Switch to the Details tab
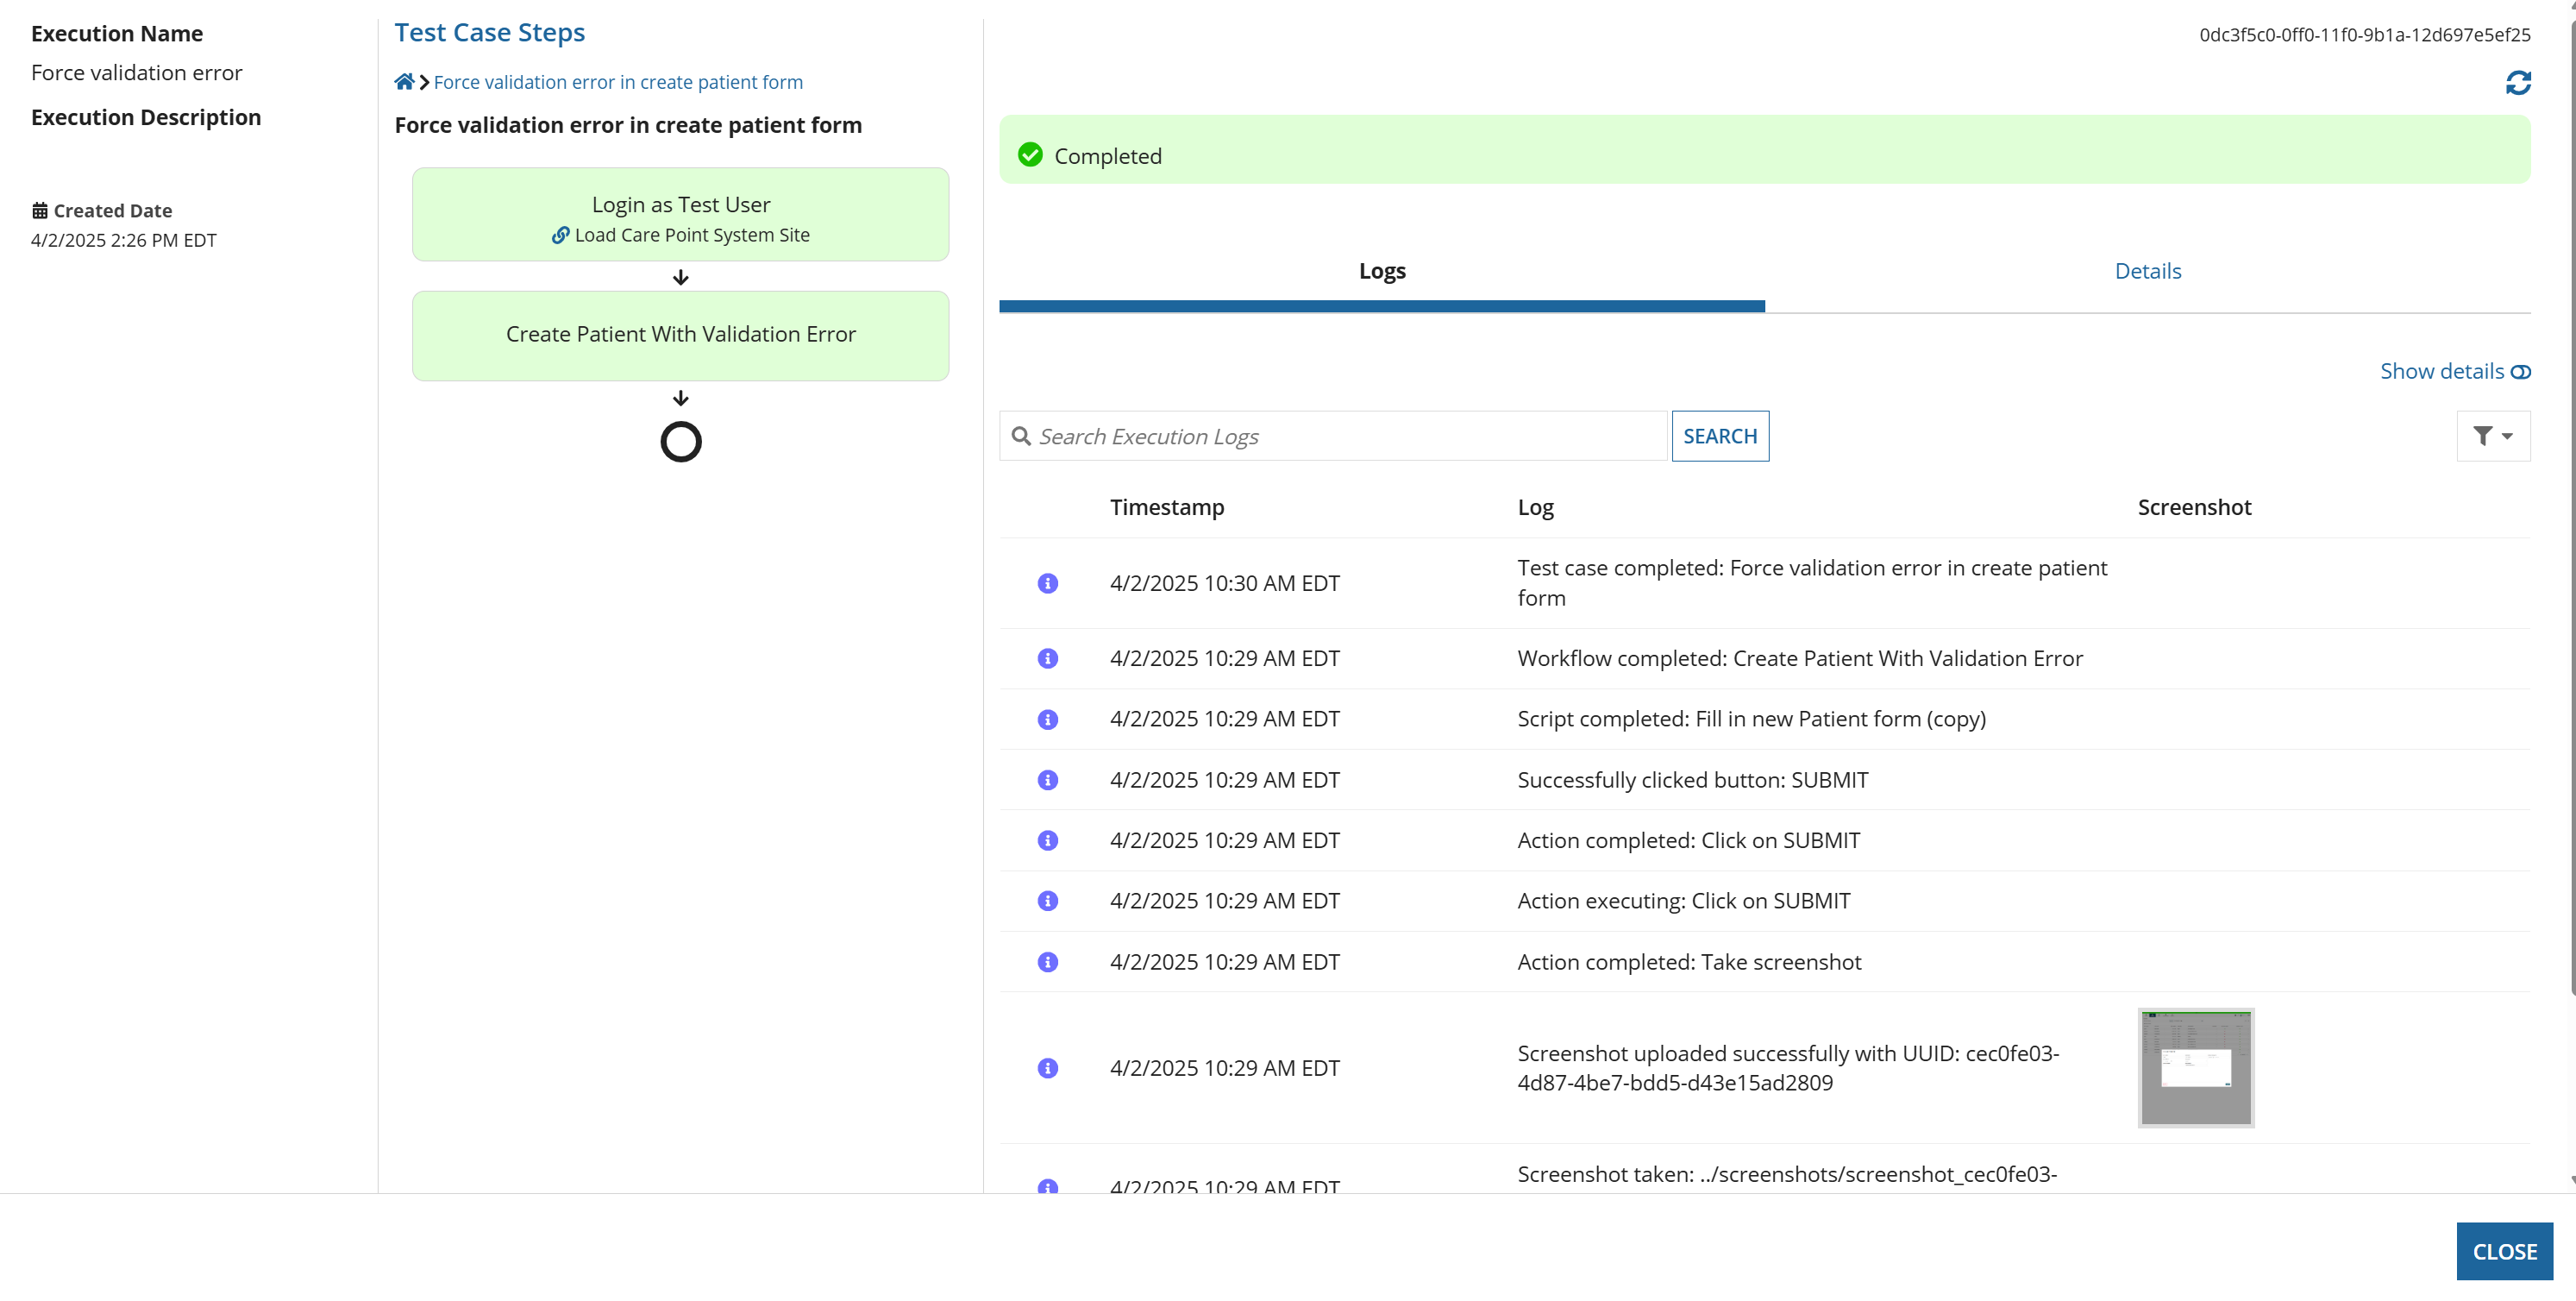The width and height of the screenshot is (2576, 1301). pyautogui.click(x=2147, y=271)
